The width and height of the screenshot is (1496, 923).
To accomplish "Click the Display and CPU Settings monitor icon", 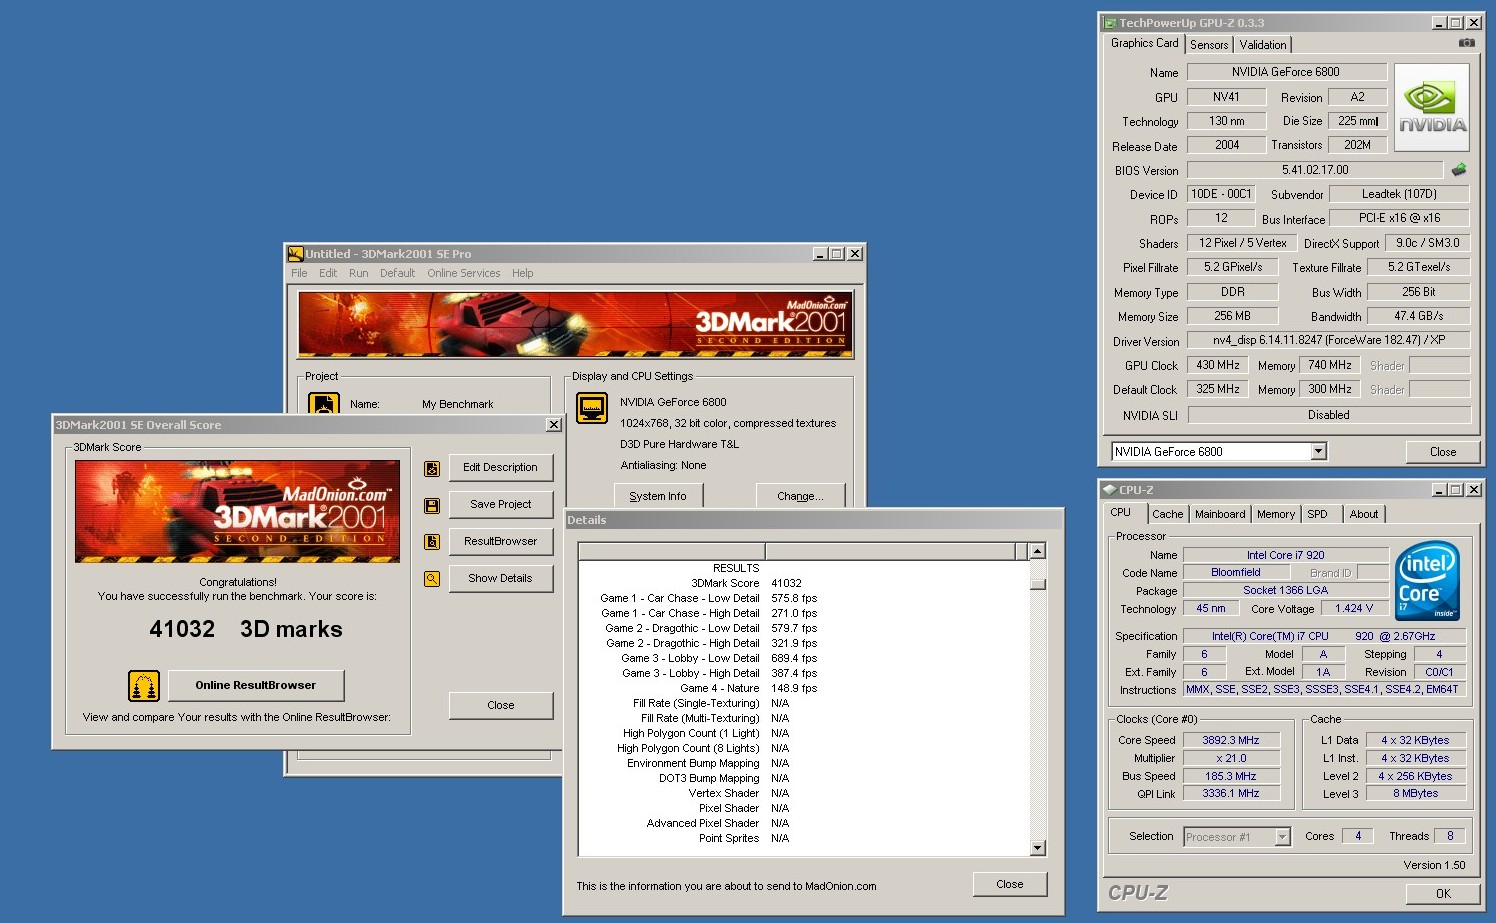I will click(592, 408).
